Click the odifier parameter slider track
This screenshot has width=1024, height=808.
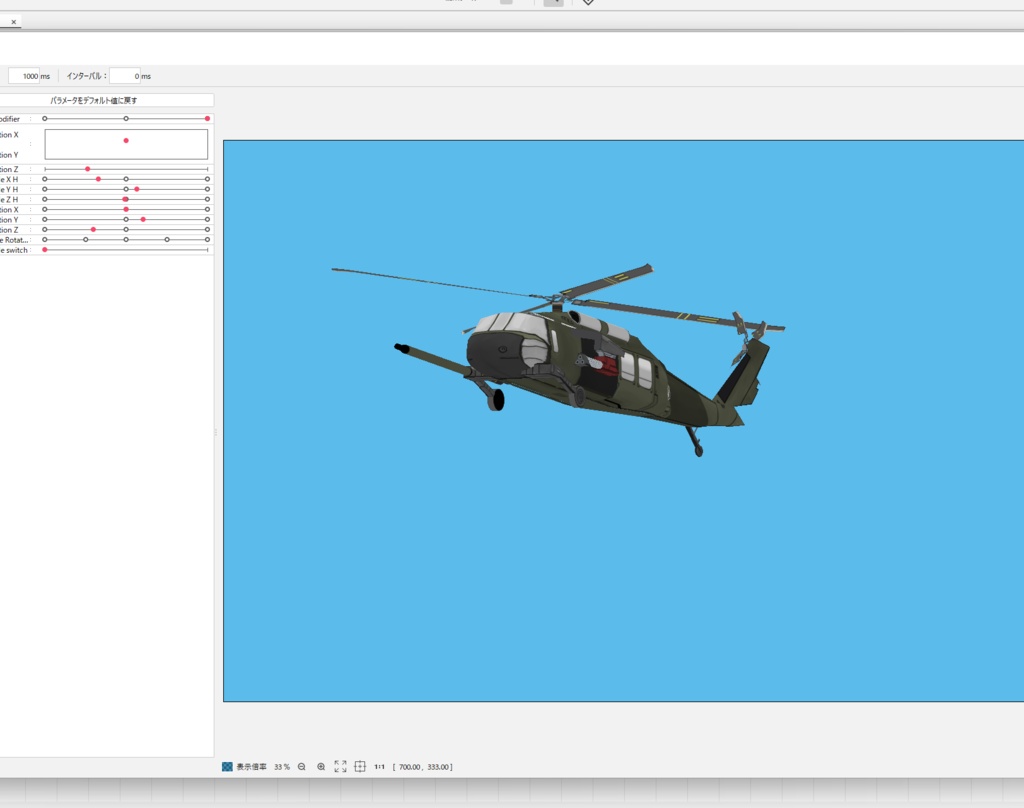click(126, 119)
